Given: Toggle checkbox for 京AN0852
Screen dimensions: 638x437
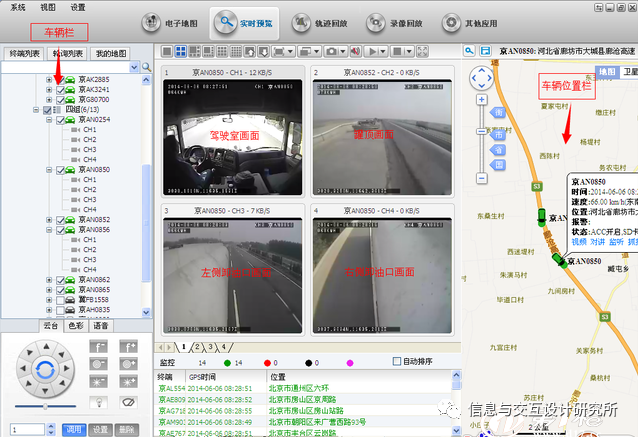Looking at the screenshot, I should [x=60, y=220].
